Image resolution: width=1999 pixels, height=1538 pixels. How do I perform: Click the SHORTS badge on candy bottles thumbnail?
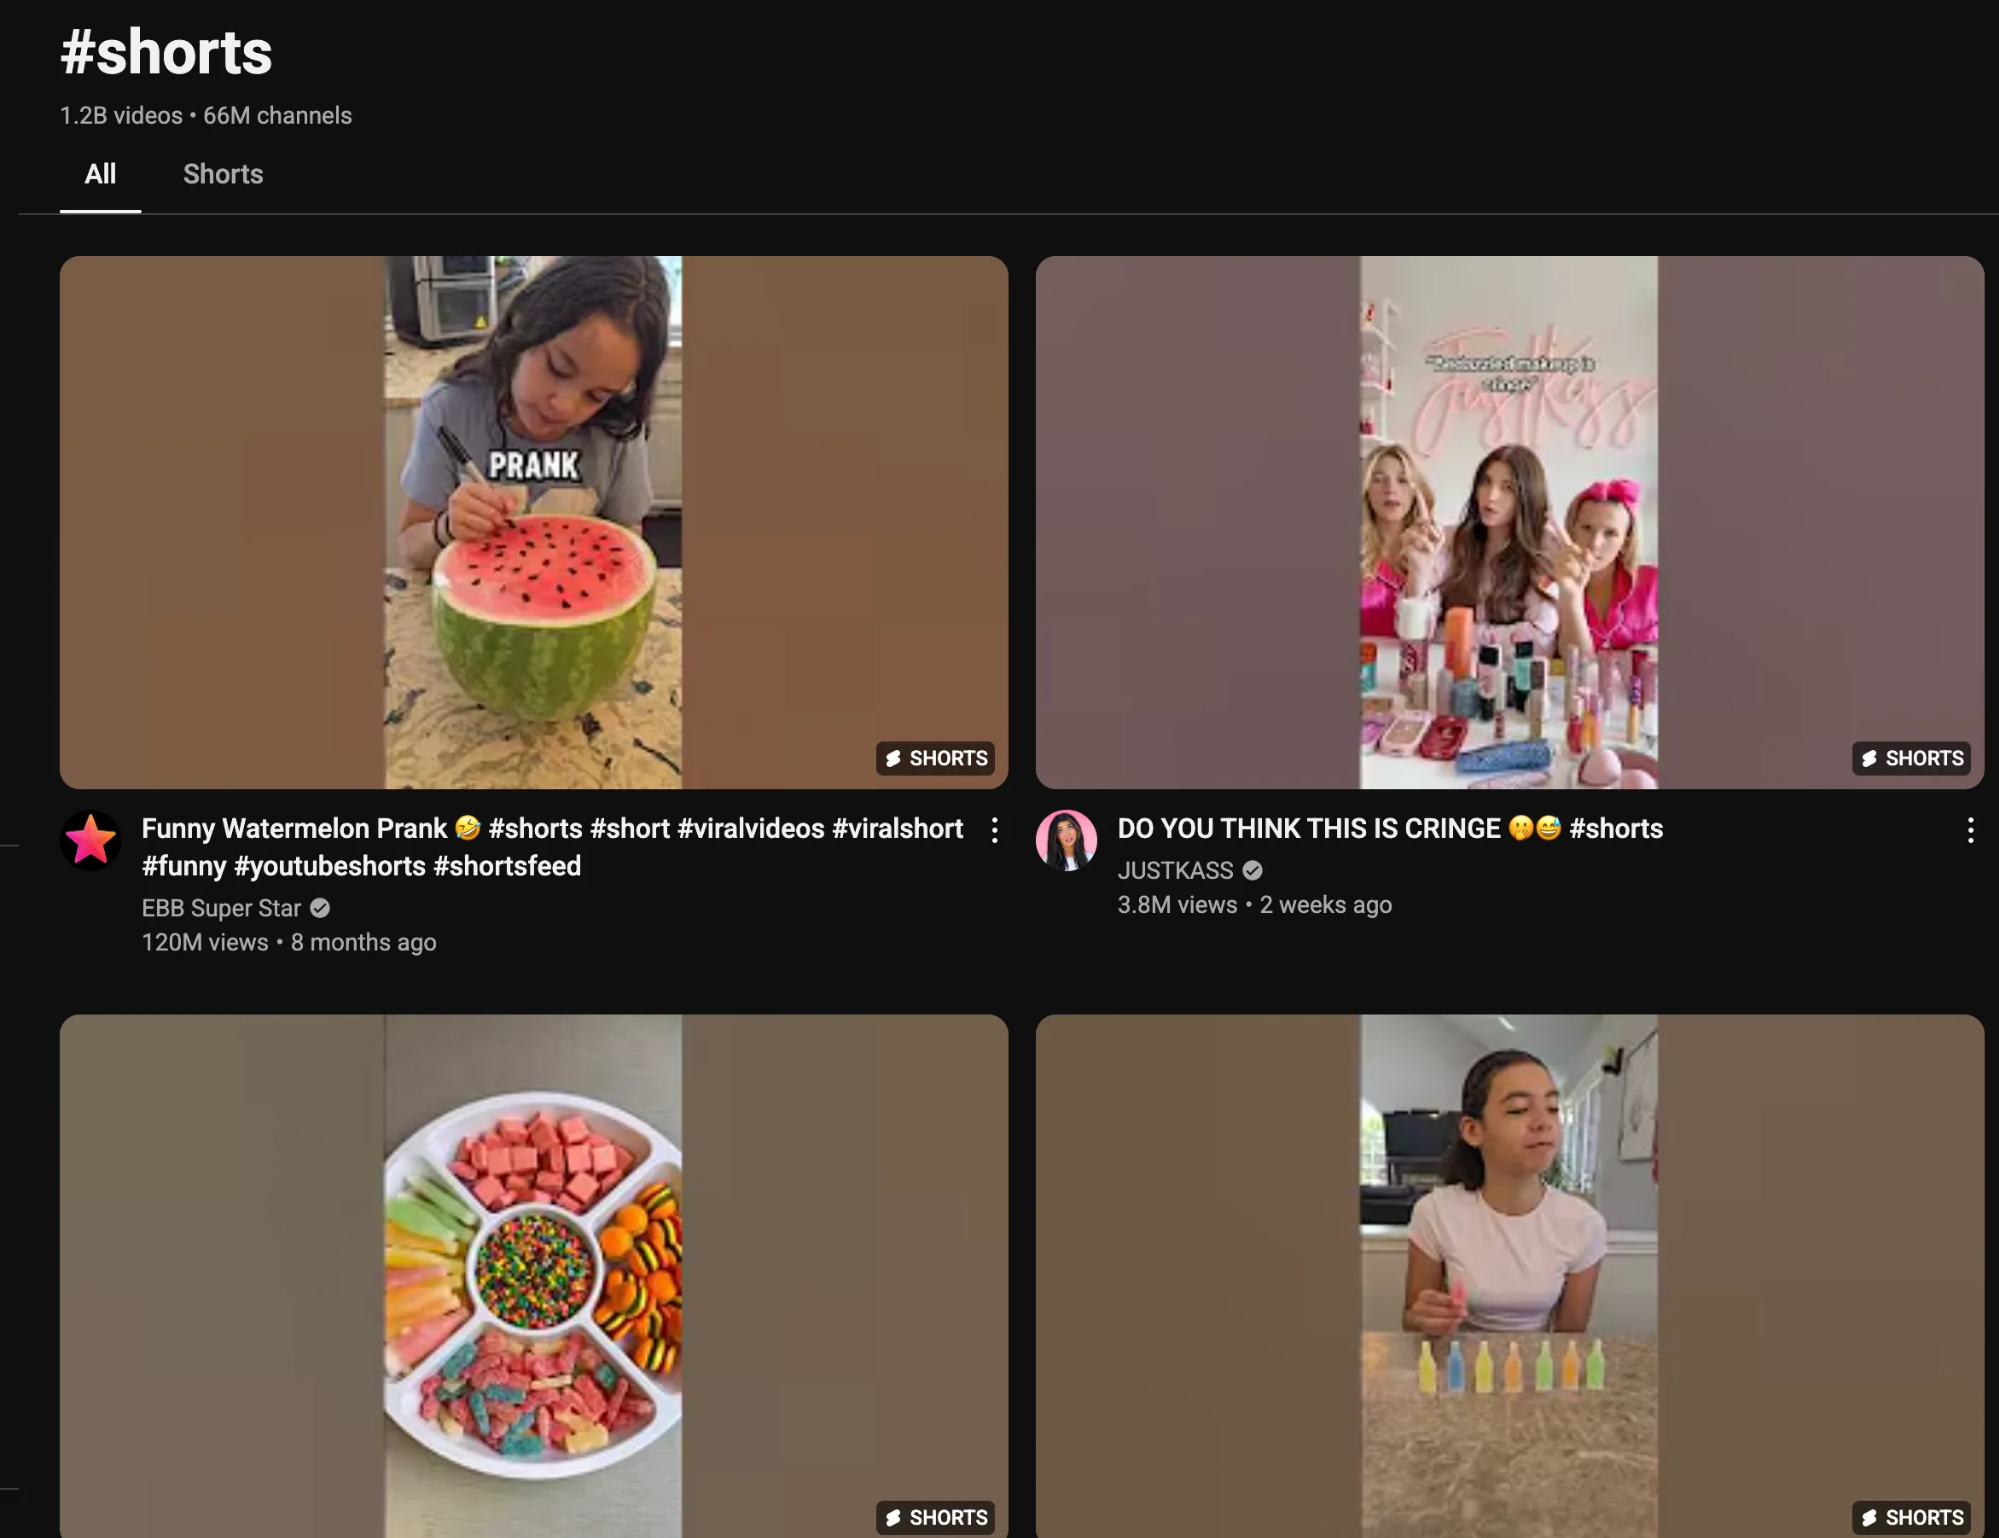click(1912, 1517)
